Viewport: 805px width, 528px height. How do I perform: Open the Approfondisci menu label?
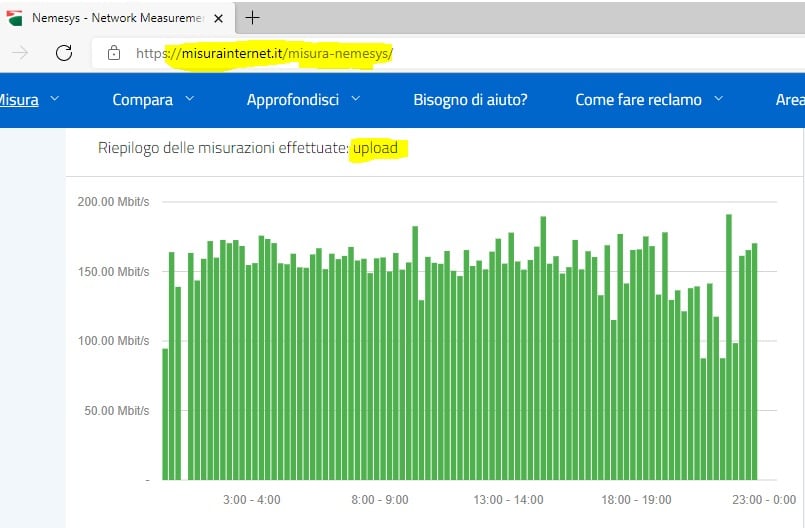click(x=292, y=100)
